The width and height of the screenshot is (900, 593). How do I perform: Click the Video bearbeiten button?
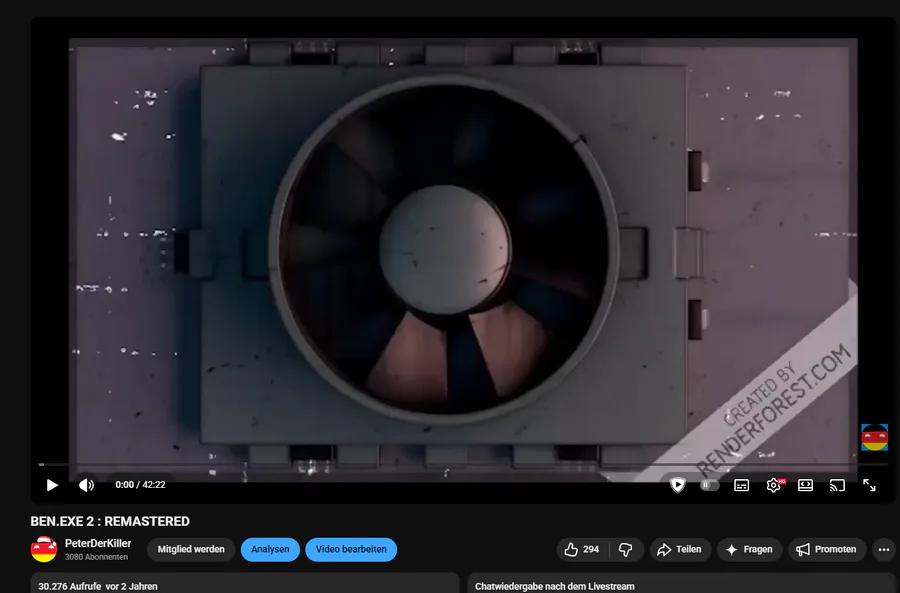[351, 549]
